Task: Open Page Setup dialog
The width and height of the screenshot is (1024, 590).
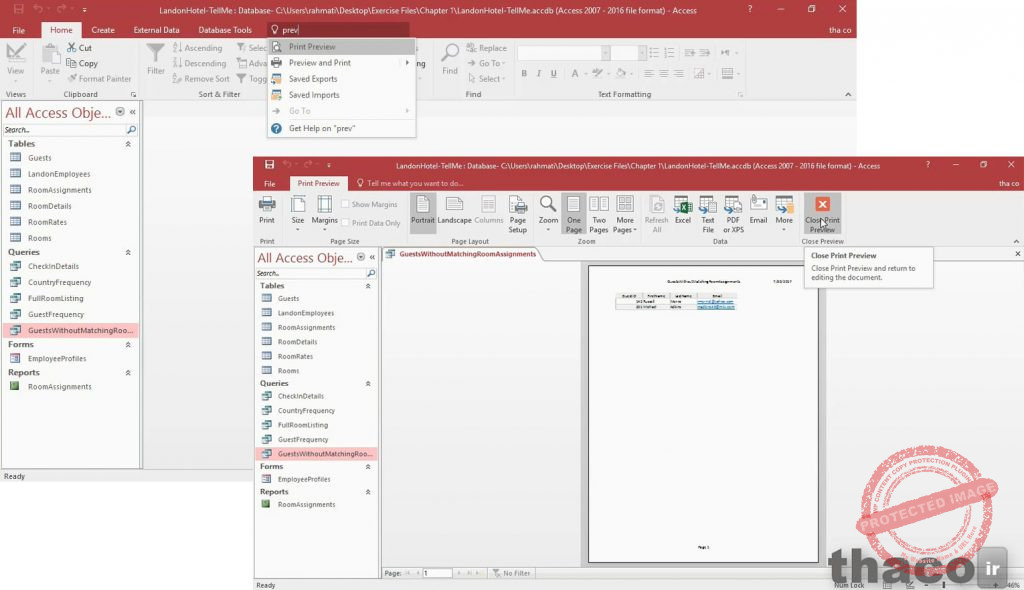Action: coord(518,214)
